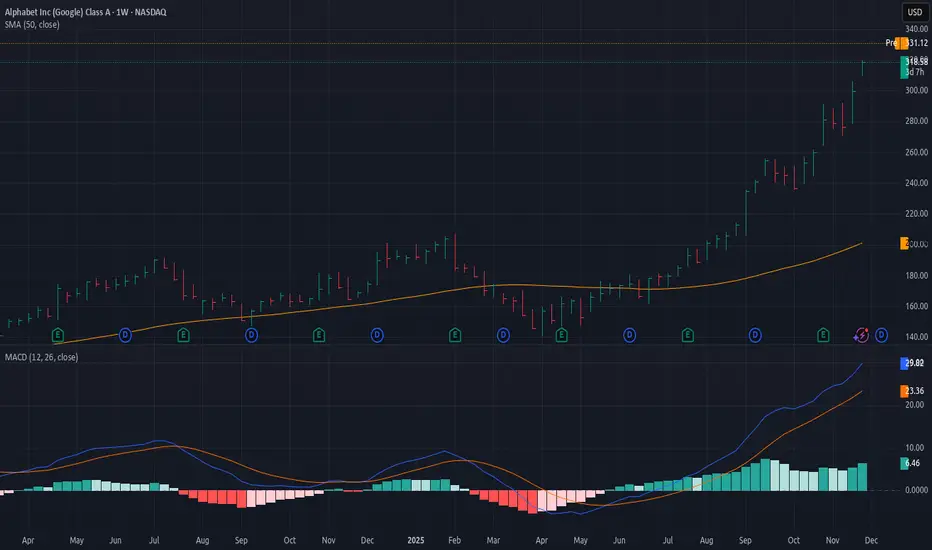
Task: Click the 140.00 price axis label
Action: (x=916, y=337)
